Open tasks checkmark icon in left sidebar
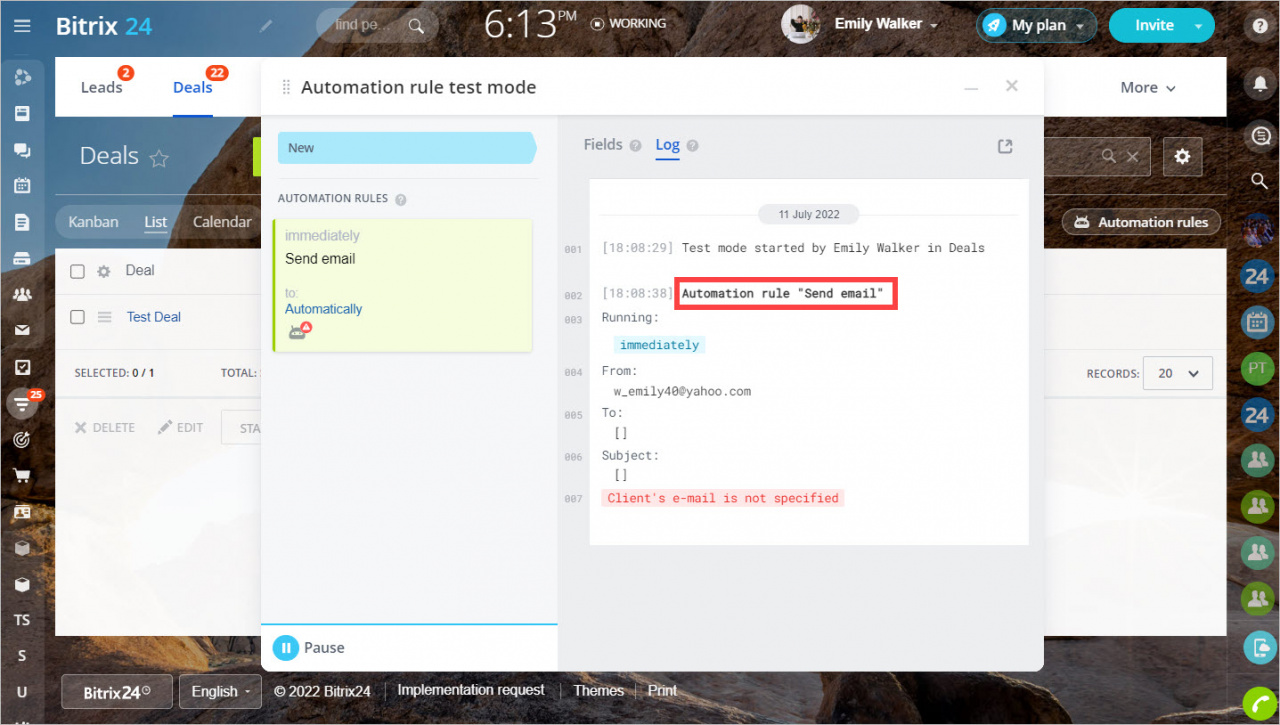 [x=22, y=367]
